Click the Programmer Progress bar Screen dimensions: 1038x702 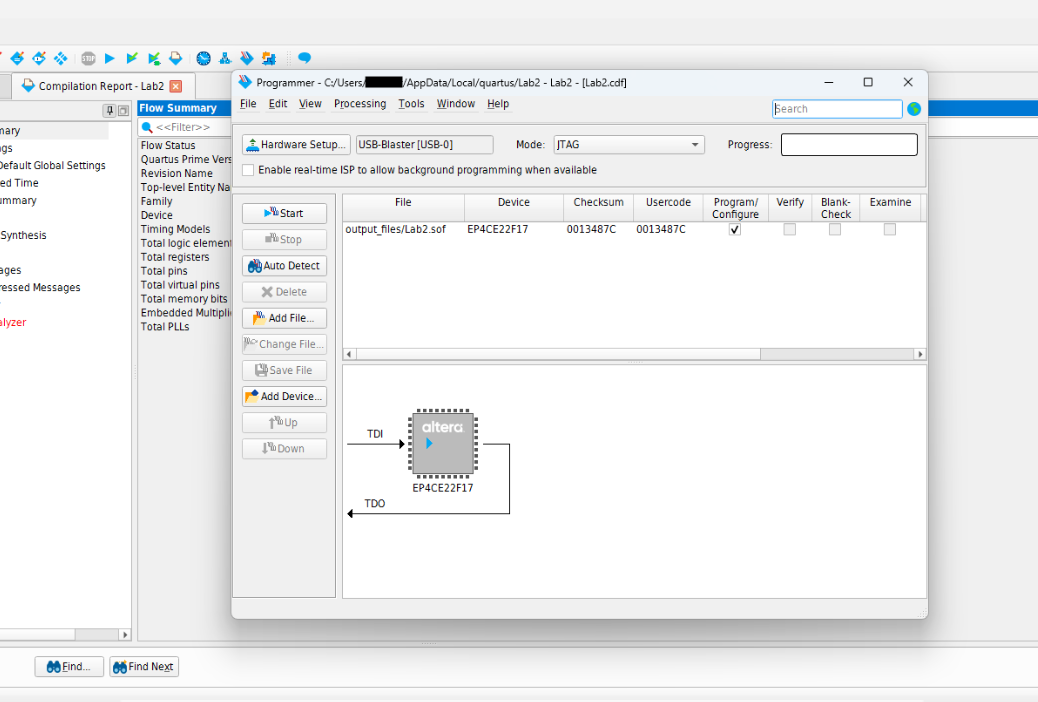coord(849,144)
